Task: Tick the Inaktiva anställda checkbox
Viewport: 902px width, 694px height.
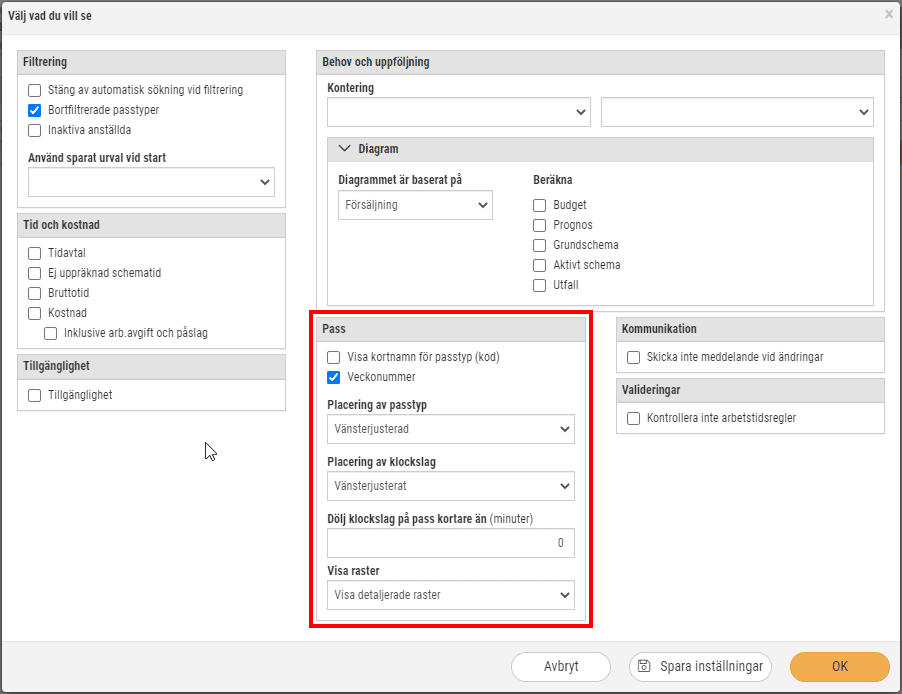Action: click(35, 131)
